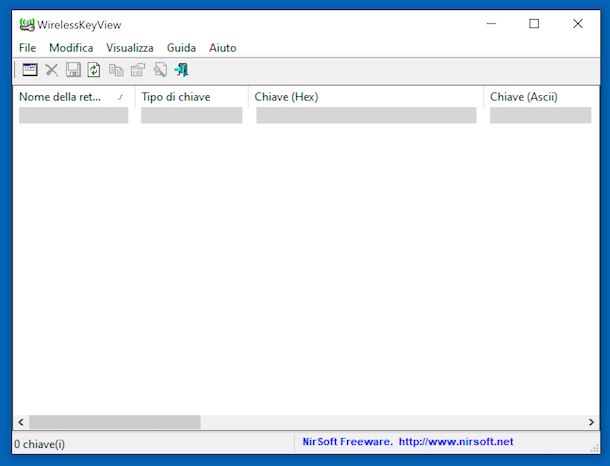Open the Properties toolbar icon
610x466 pixels.
tap(138, 70)
